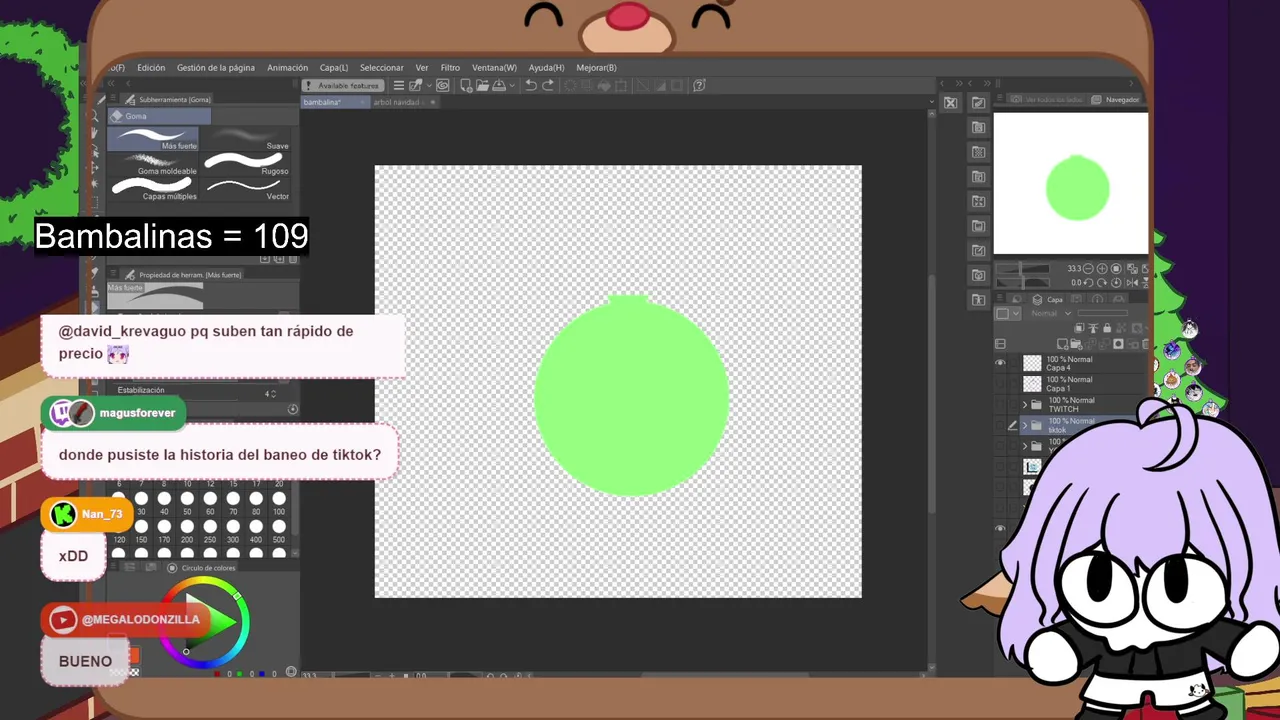
Task: Collapse the left panel with double-chevron icon
Action: 113,85
